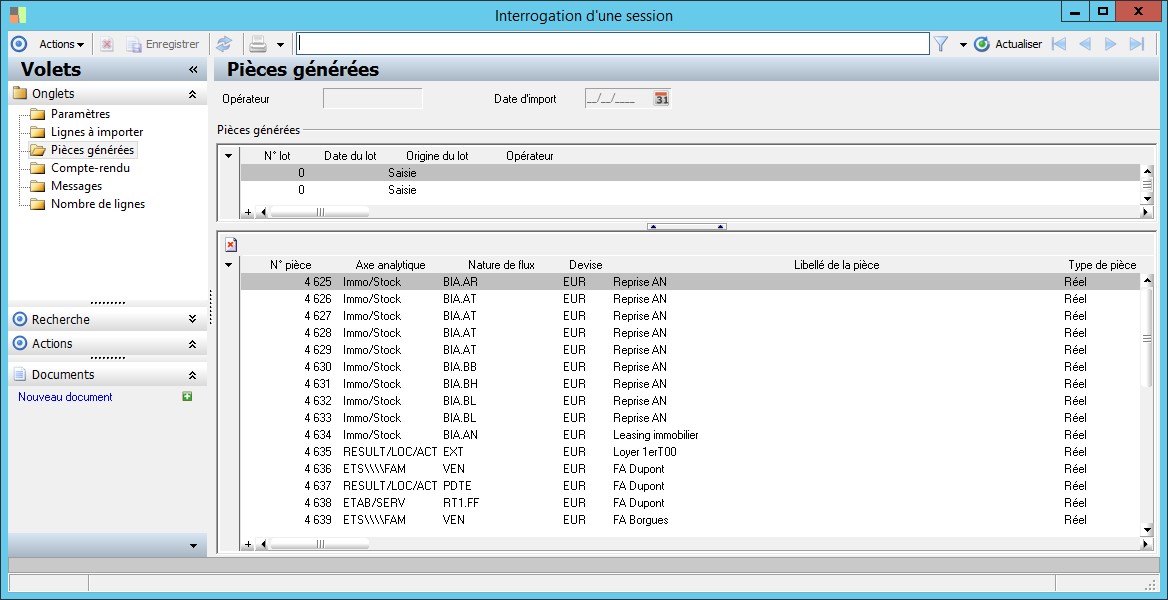The width and height of the screenshot is (1168, 600).
Task: Add a new document with the green plus
Action: pos(186,397)
